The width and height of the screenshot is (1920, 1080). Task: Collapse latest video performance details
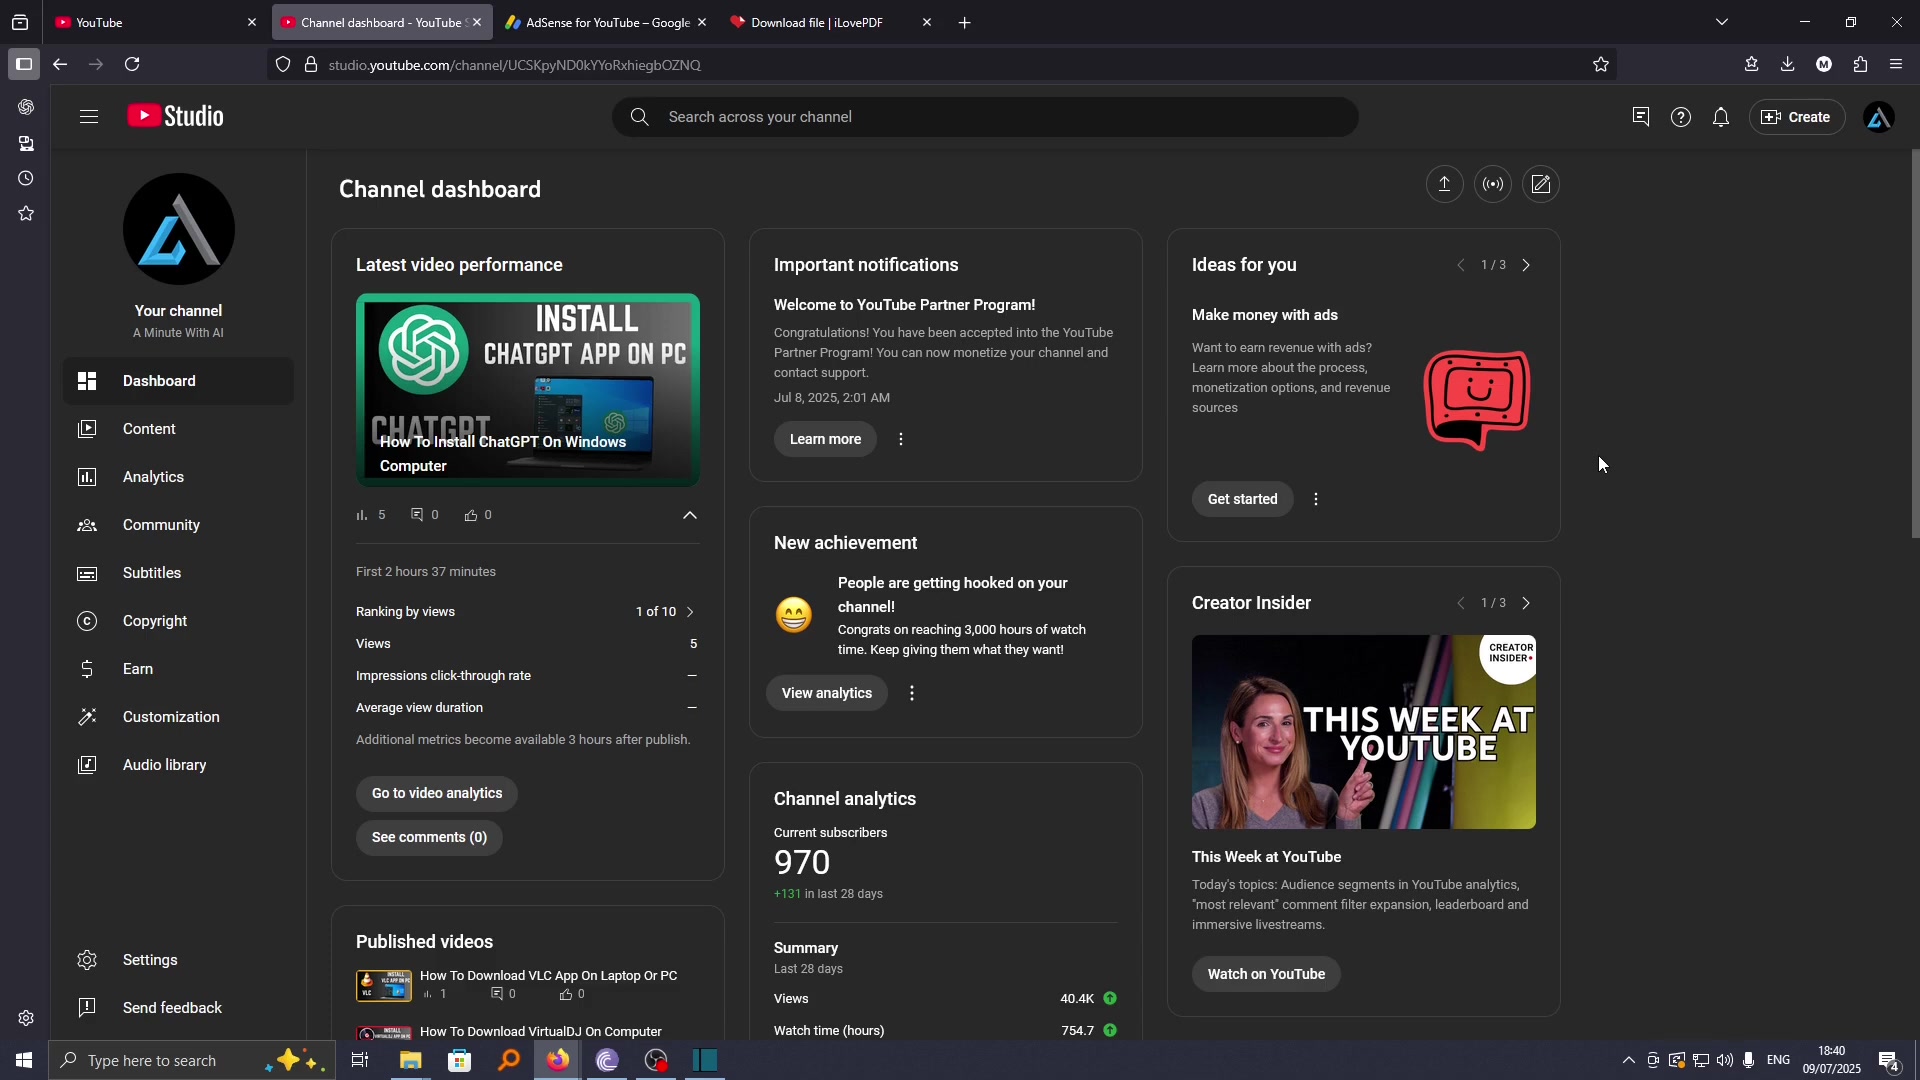[689, 515]
